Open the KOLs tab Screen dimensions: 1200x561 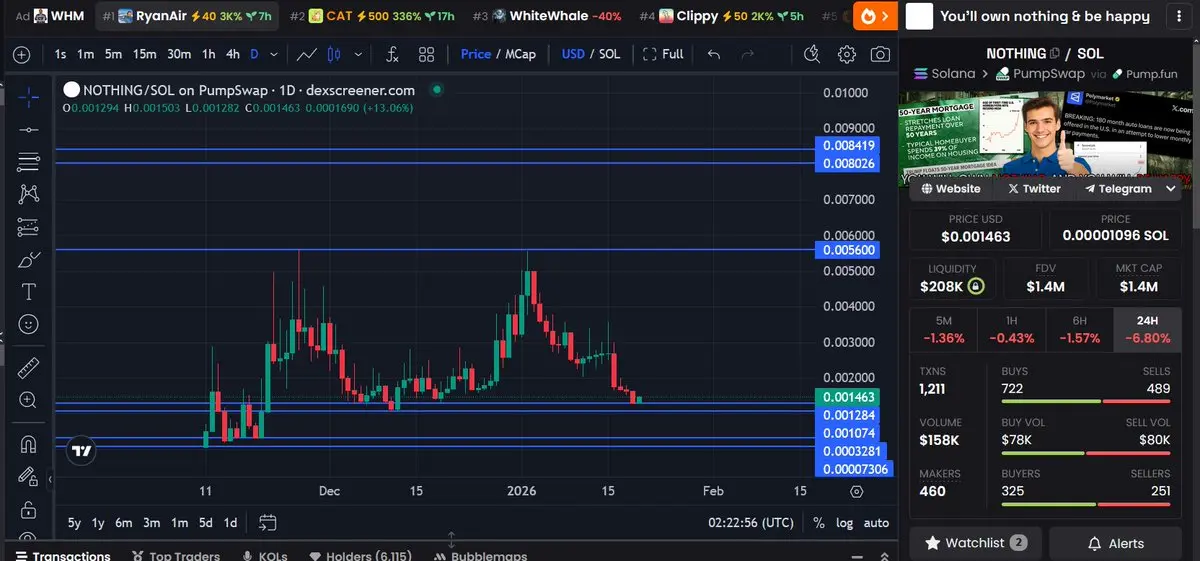click(264, 556)
